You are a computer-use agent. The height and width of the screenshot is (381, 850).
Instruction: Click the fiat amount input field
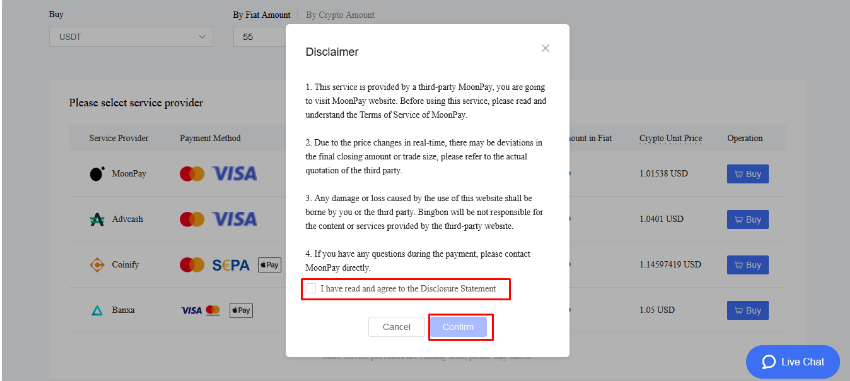260,37
